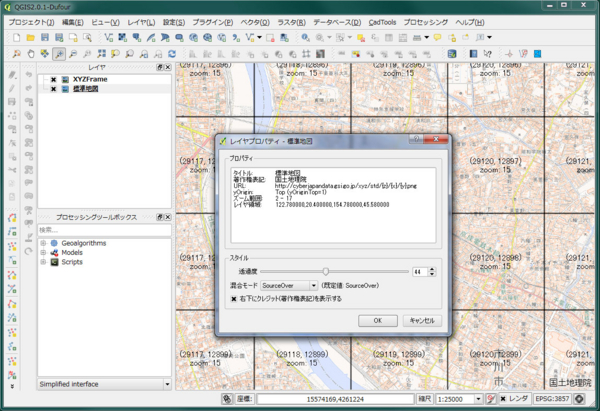Select the XYZFrame layer name
Viewport: 600px width, 411px height.
pos(90,80)
